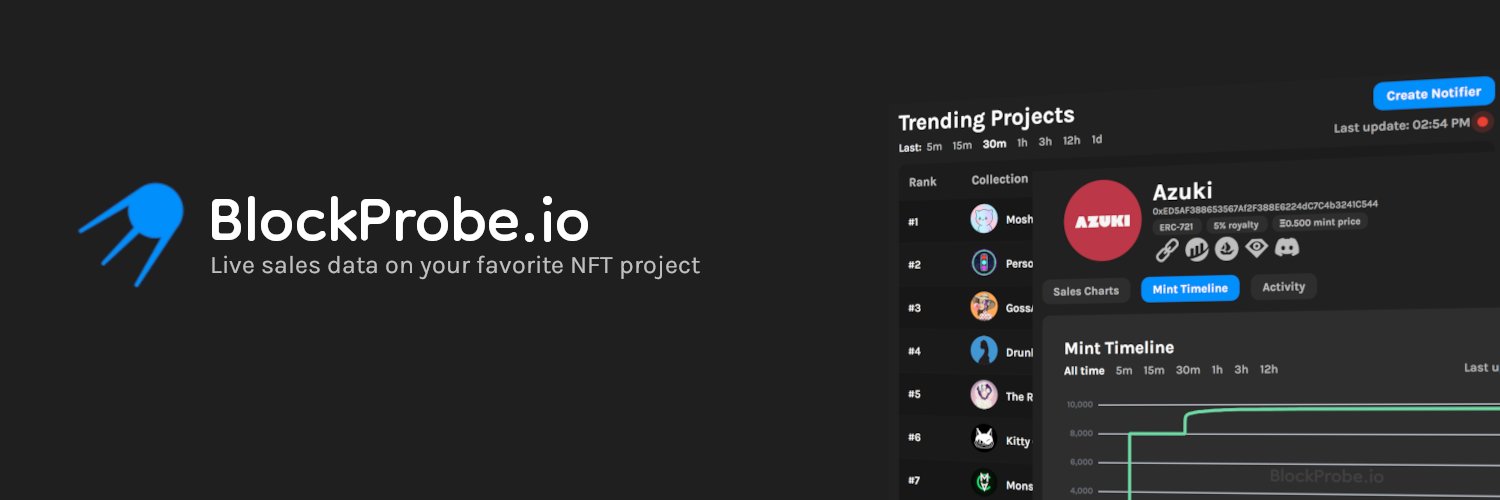Switch to the Sales Charts tab
The width and height of the screenshot is (1500, 500).
(1086, 291)
